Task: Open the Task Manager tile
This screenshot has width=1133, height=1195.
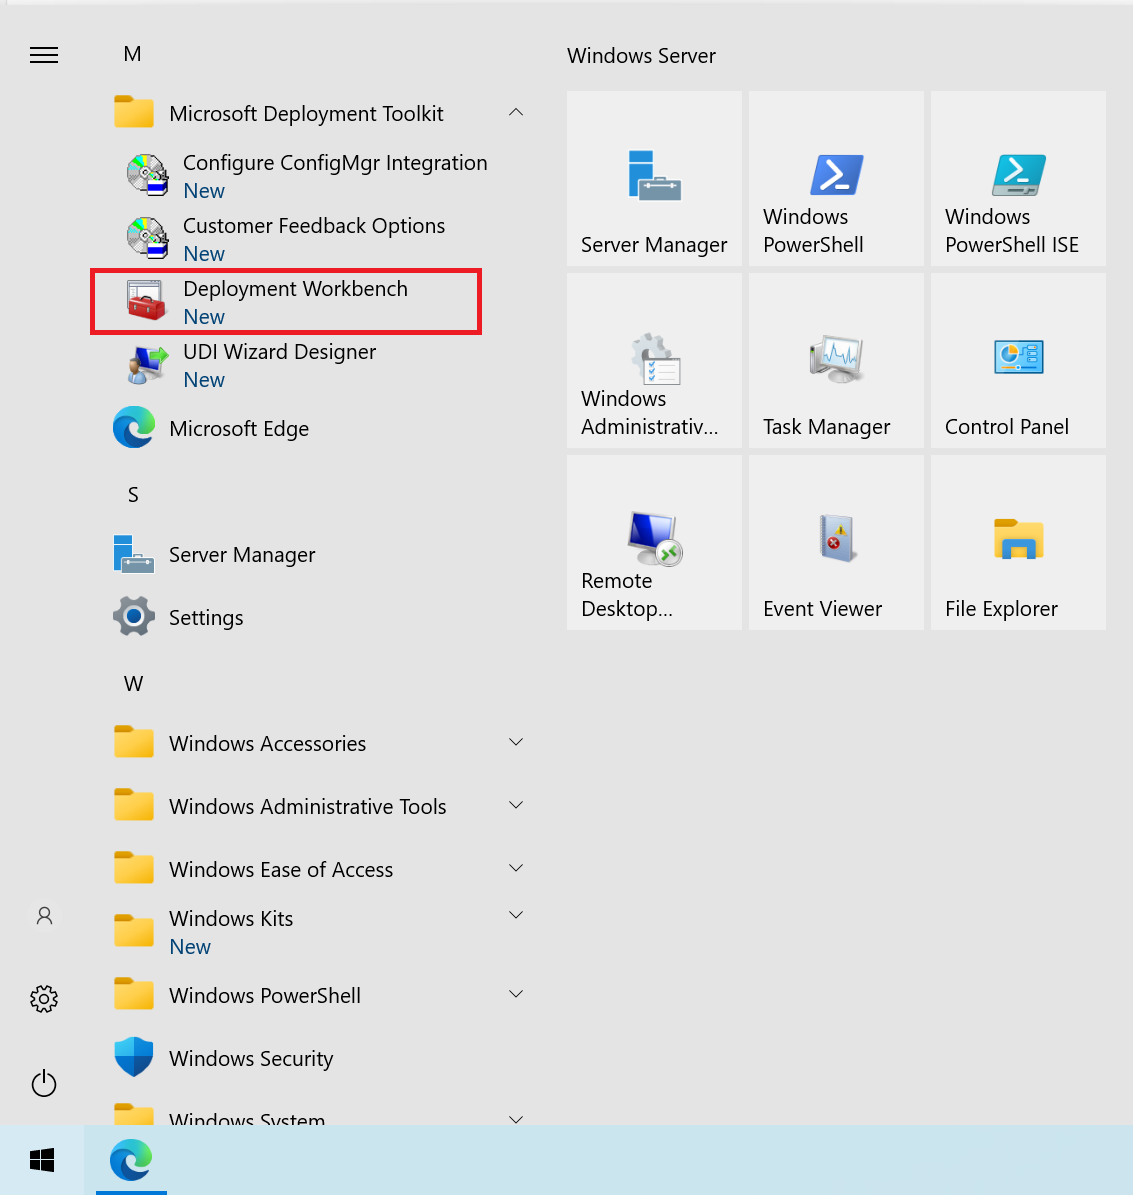Action: click(836, 360)
